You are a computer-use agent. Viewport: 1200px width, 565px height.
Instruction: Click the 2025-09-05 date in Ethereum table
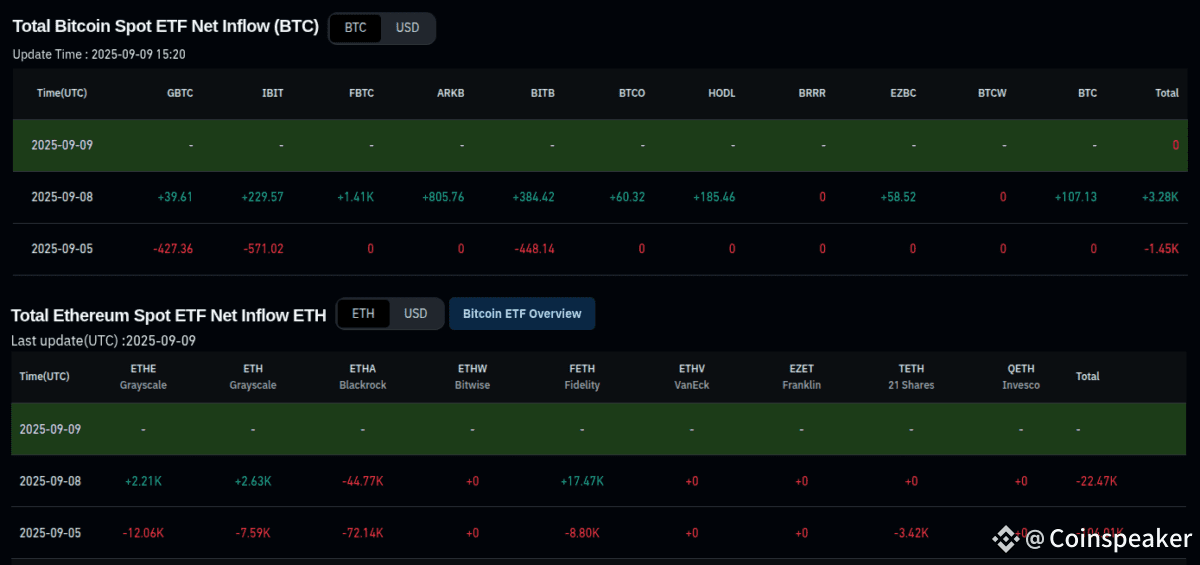tap(50, 533)
